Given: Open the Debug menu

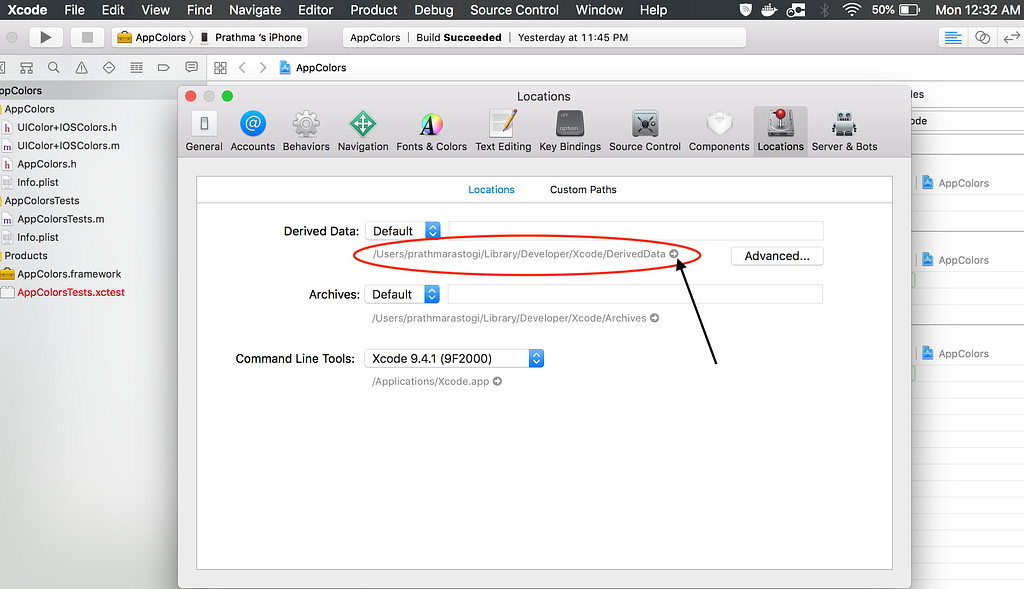Looking at the screenshot, I should tap(434, 10).
